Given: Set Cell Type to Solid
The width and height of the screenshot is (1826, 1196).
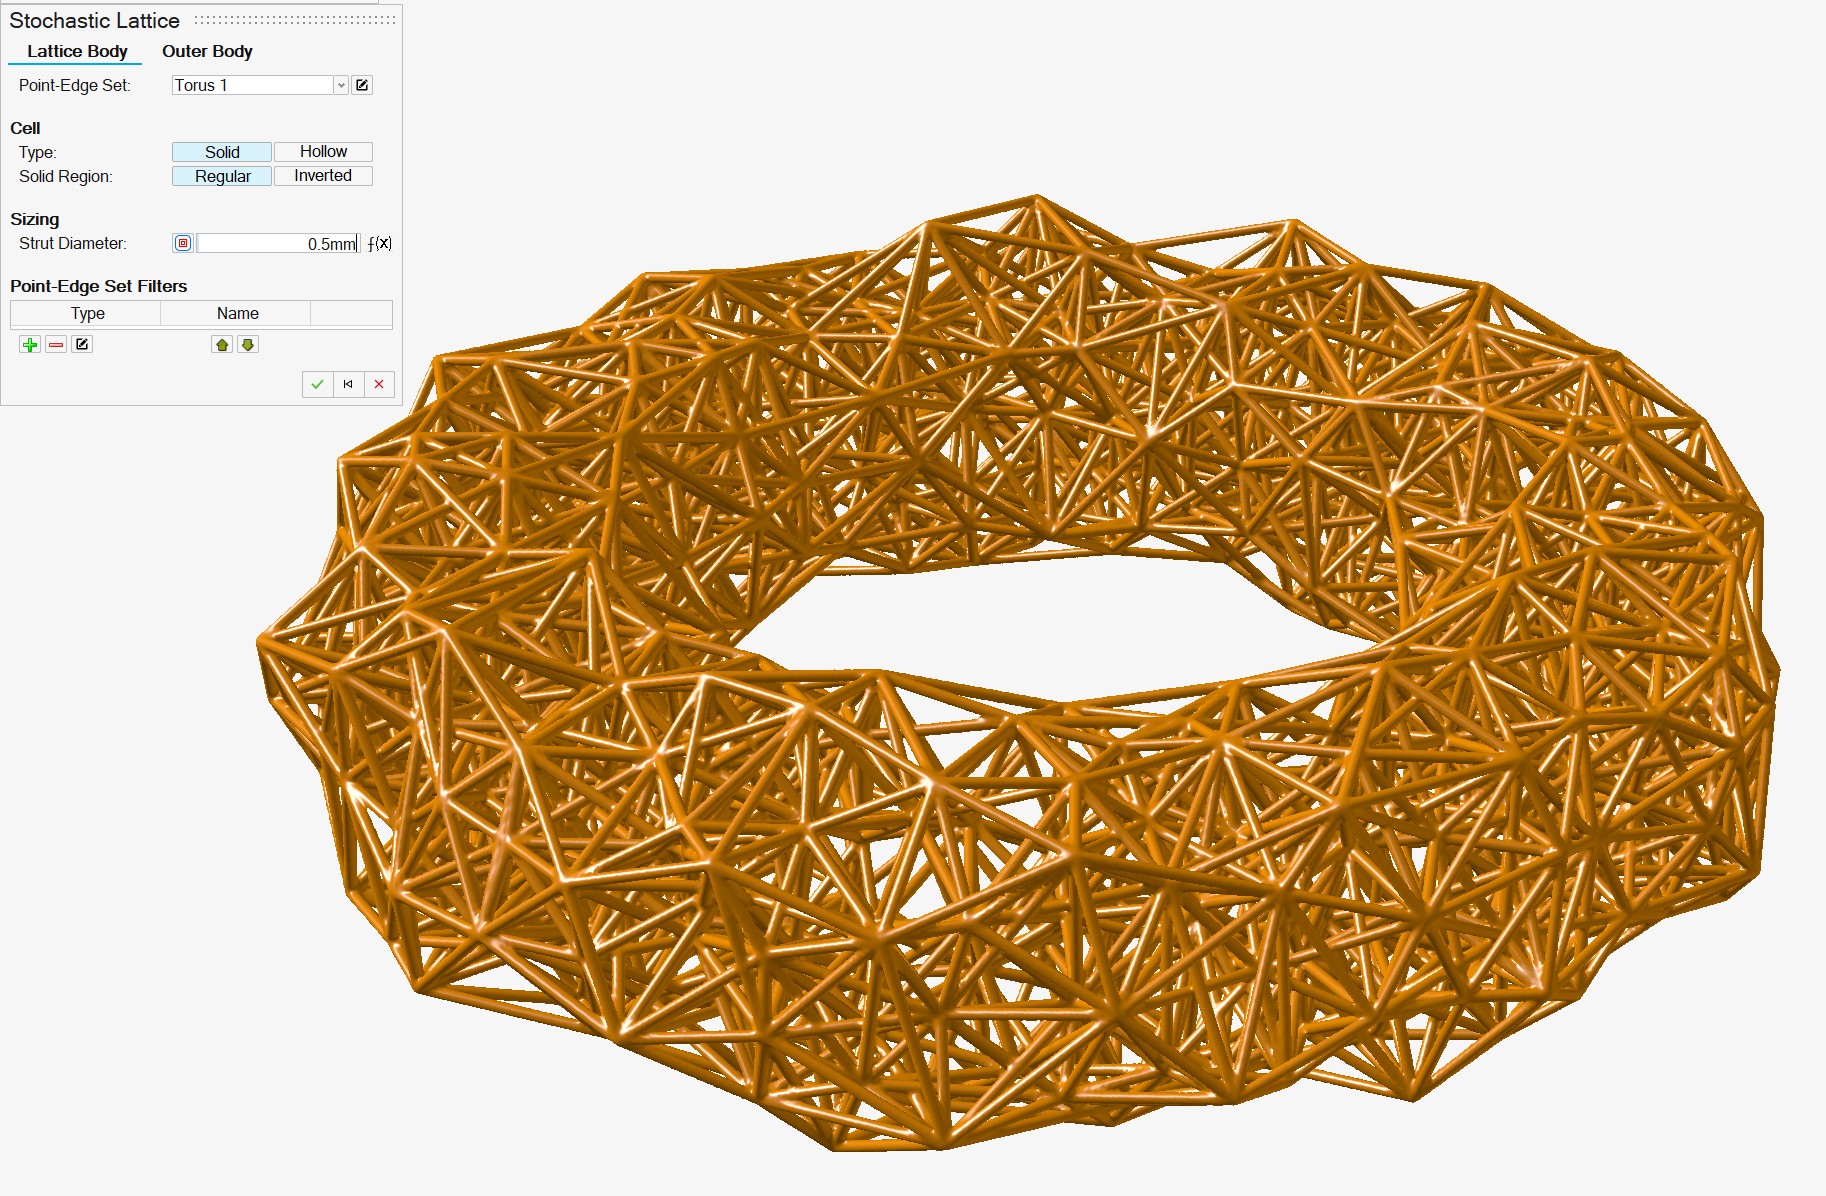Looking at the screenshot, I should 222,152.
